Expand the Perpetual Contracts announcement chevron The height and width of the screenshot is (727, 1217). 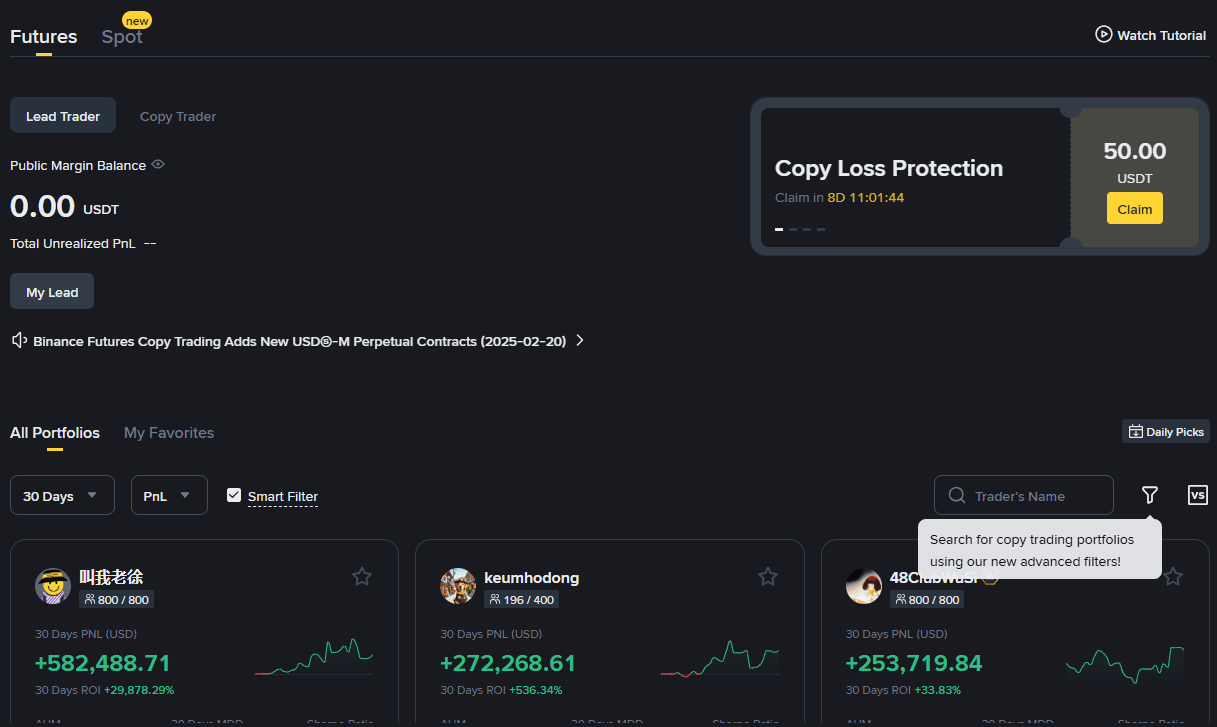tap(579, 340)
